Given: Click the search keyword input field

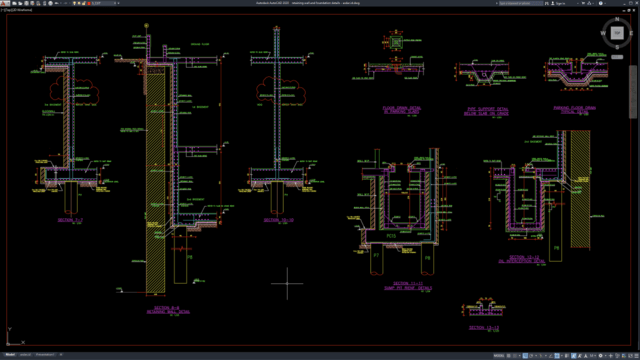Looking at the screenshot, I should (521, 3).
